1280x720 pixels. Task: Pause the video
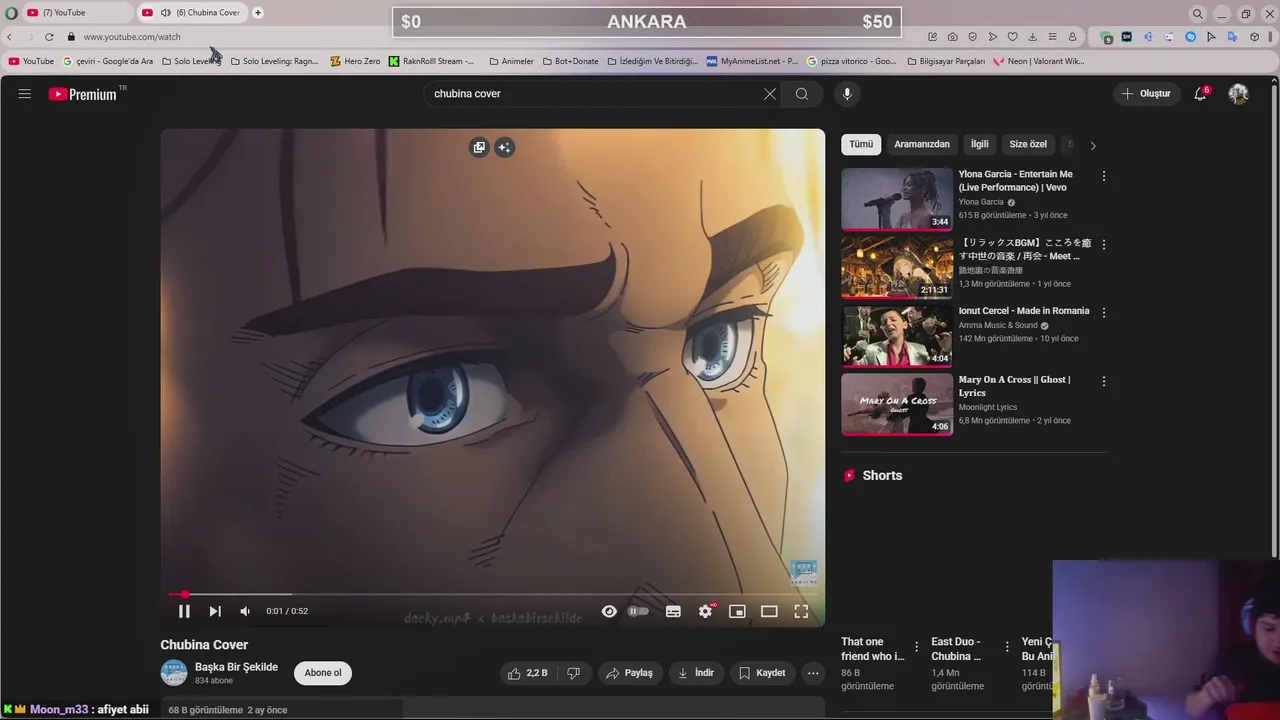(x=184, y=611)
